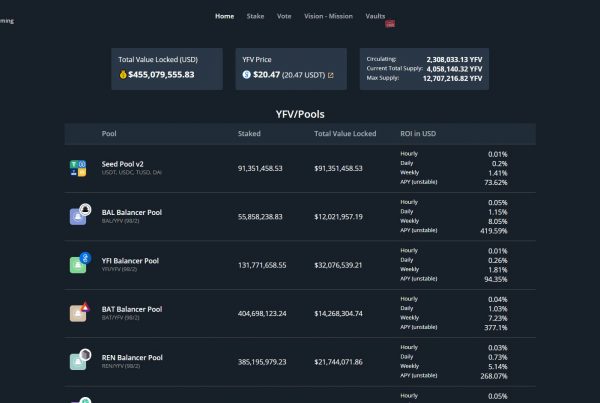Click the REN Balancer Pool icon
The height and width of the screenshot is (403, 600).
pos(80,360)
